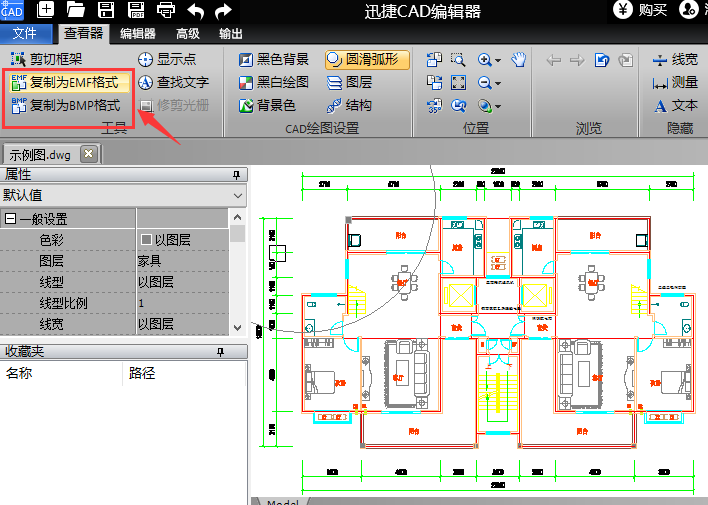Choose 复制为BMP格式 copy option
The width and height of the screenshot is (708, 505).
(66, 104)
